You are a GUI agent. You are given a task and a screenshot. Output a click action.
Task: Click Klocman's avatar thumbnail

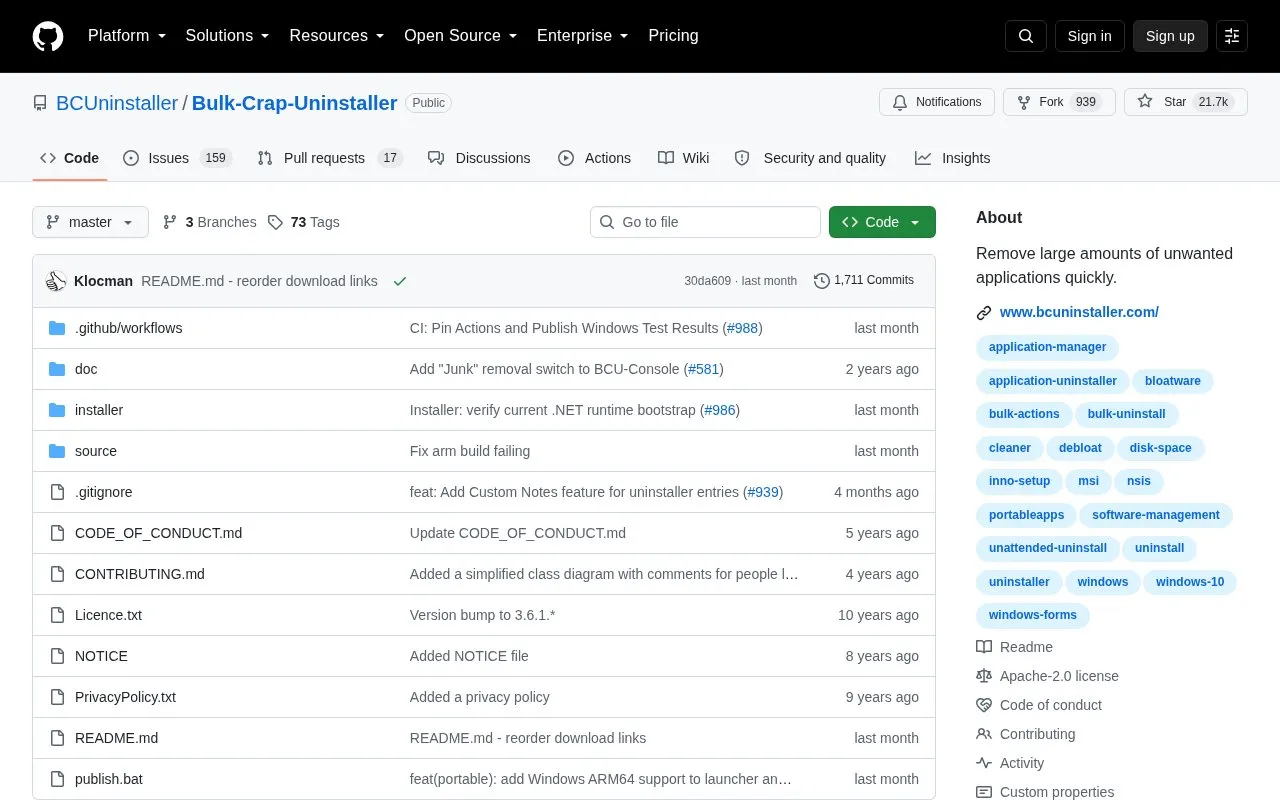coord(56,281)
